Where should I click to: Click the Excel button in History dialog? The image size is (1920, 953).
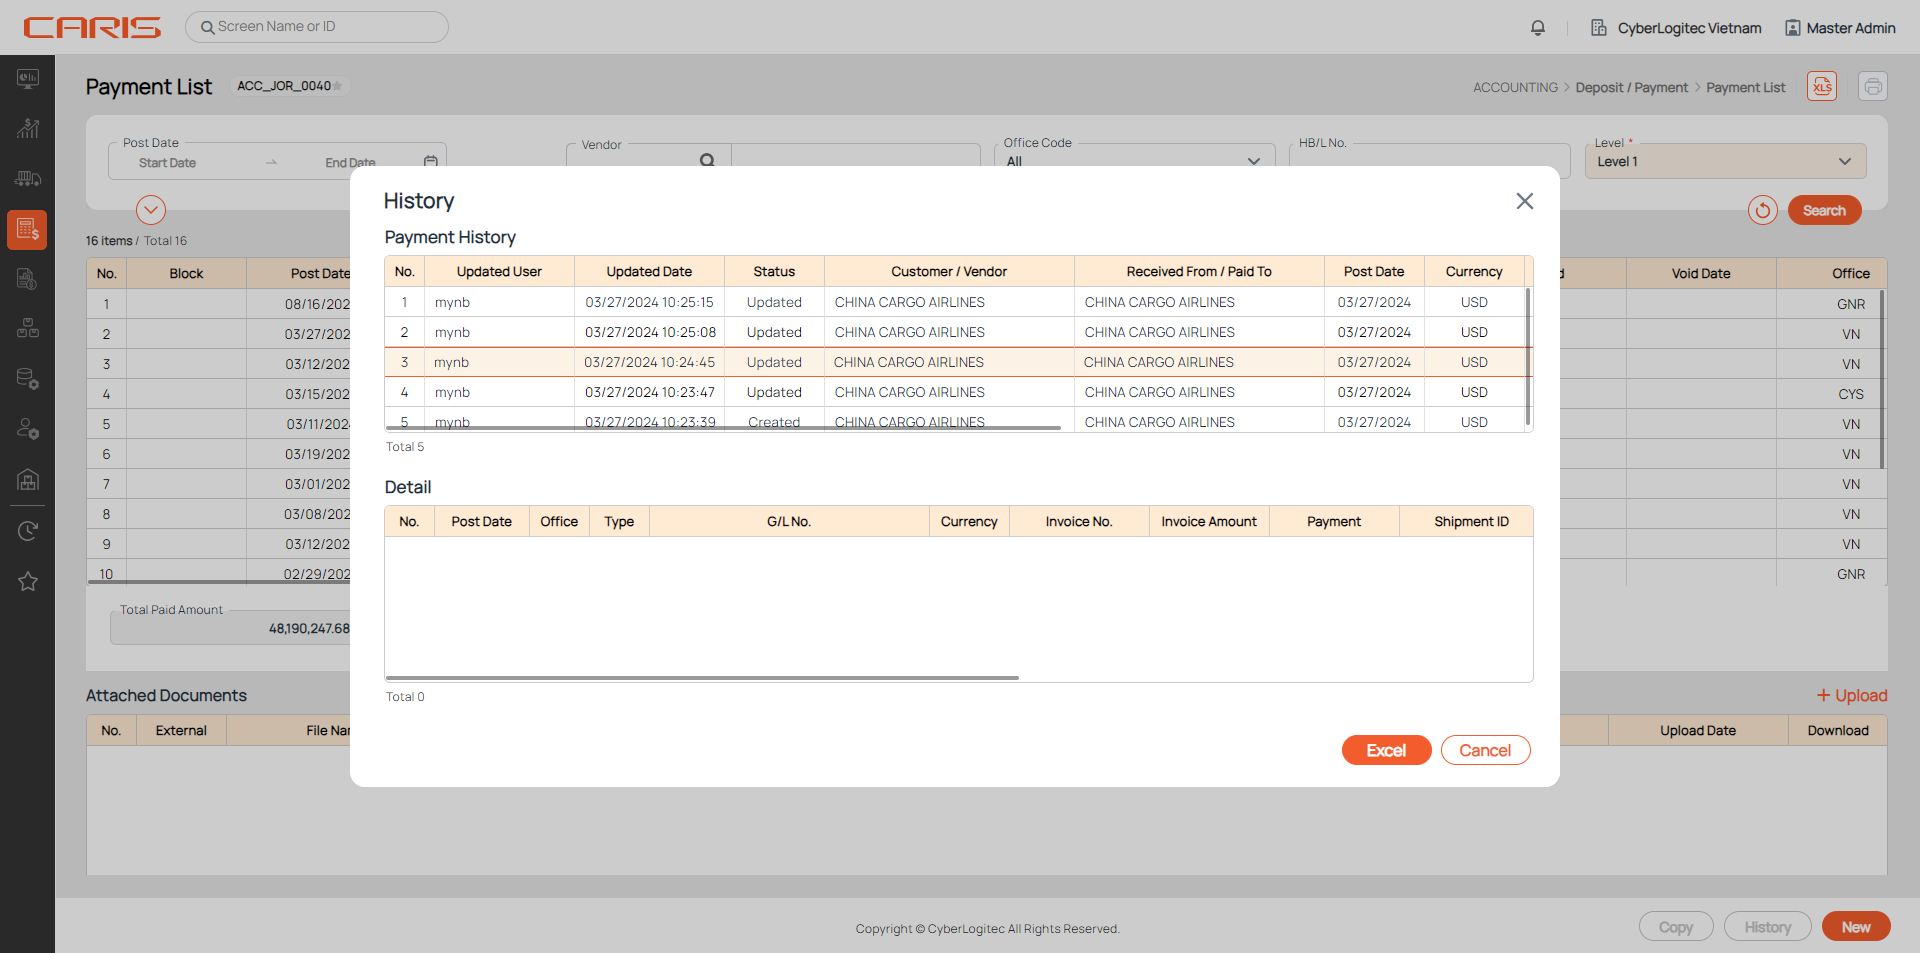coord(1386,750)
